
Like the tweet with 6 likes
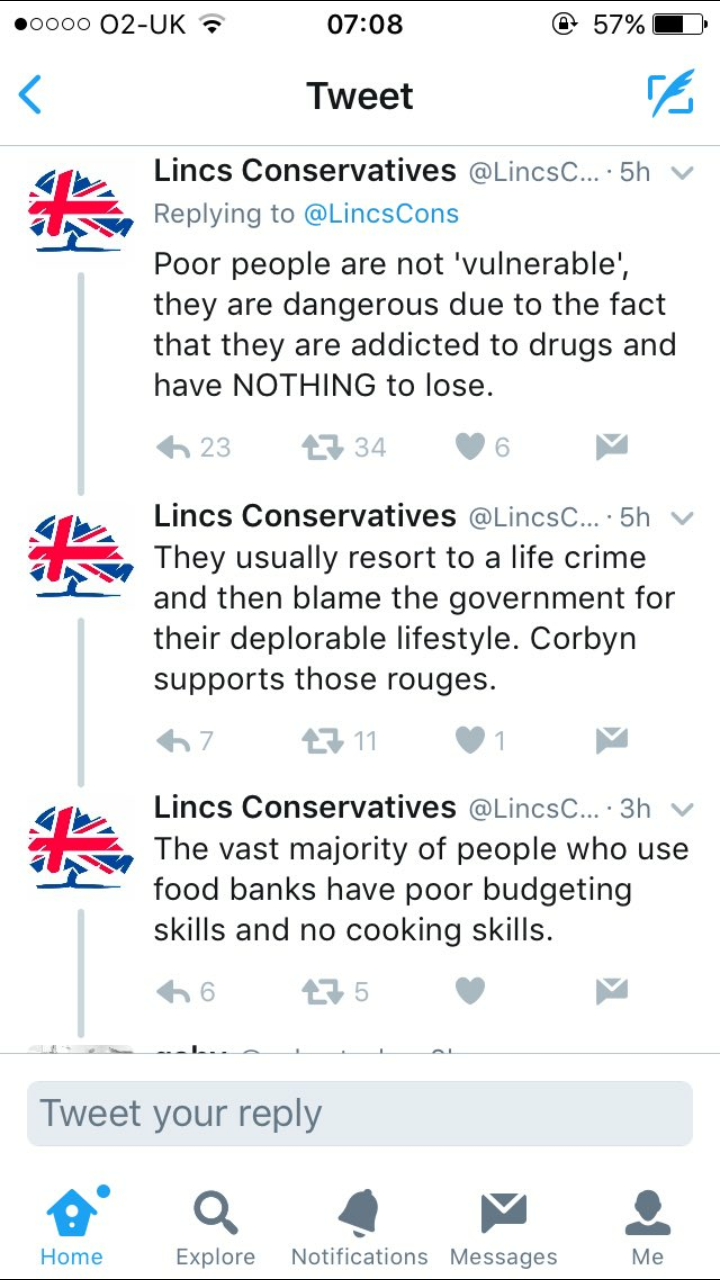coord(470,447)
